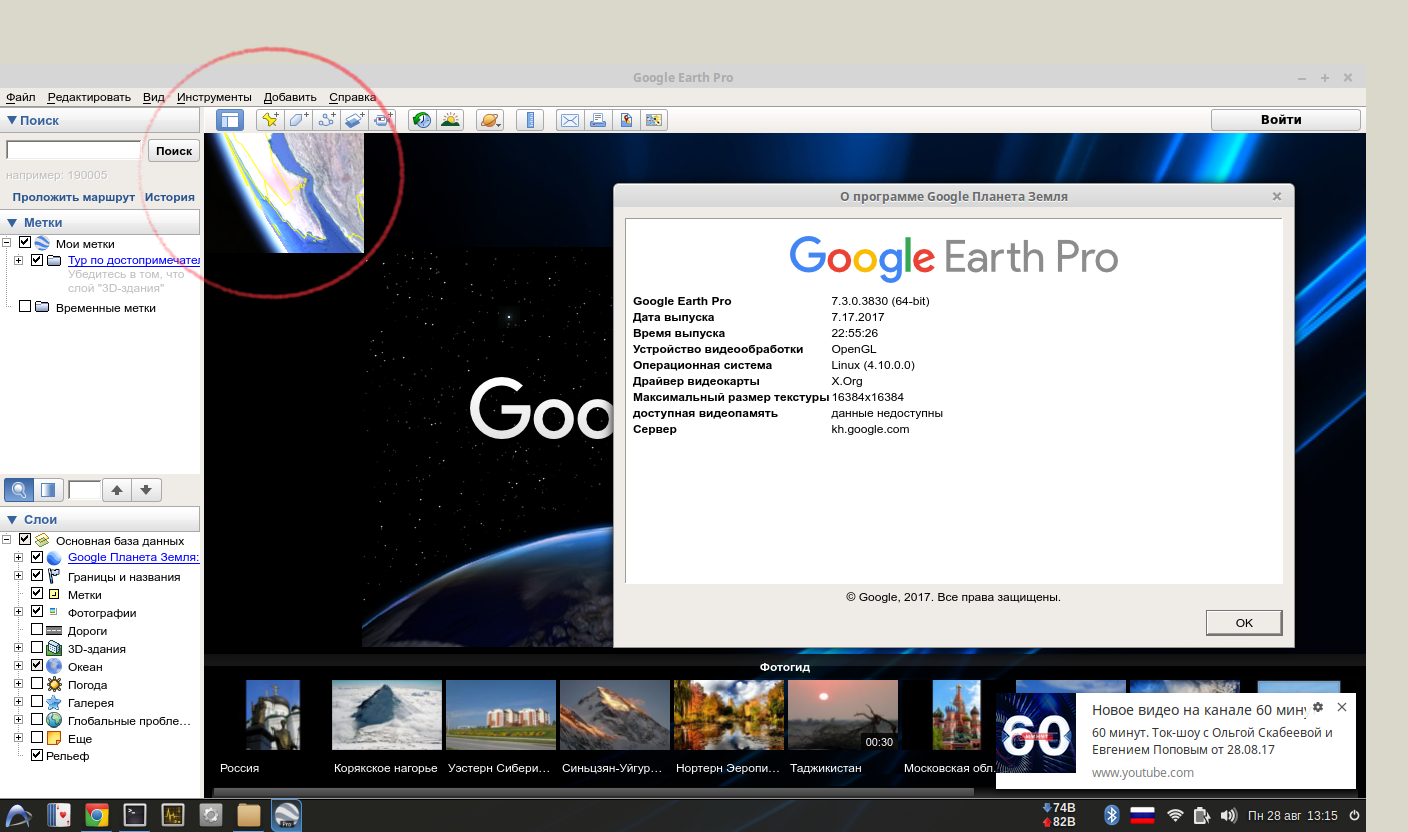Uncheck the Океан layer checkbox
The height and width of the screenshot is (832, 1408).
click(37, 666)
